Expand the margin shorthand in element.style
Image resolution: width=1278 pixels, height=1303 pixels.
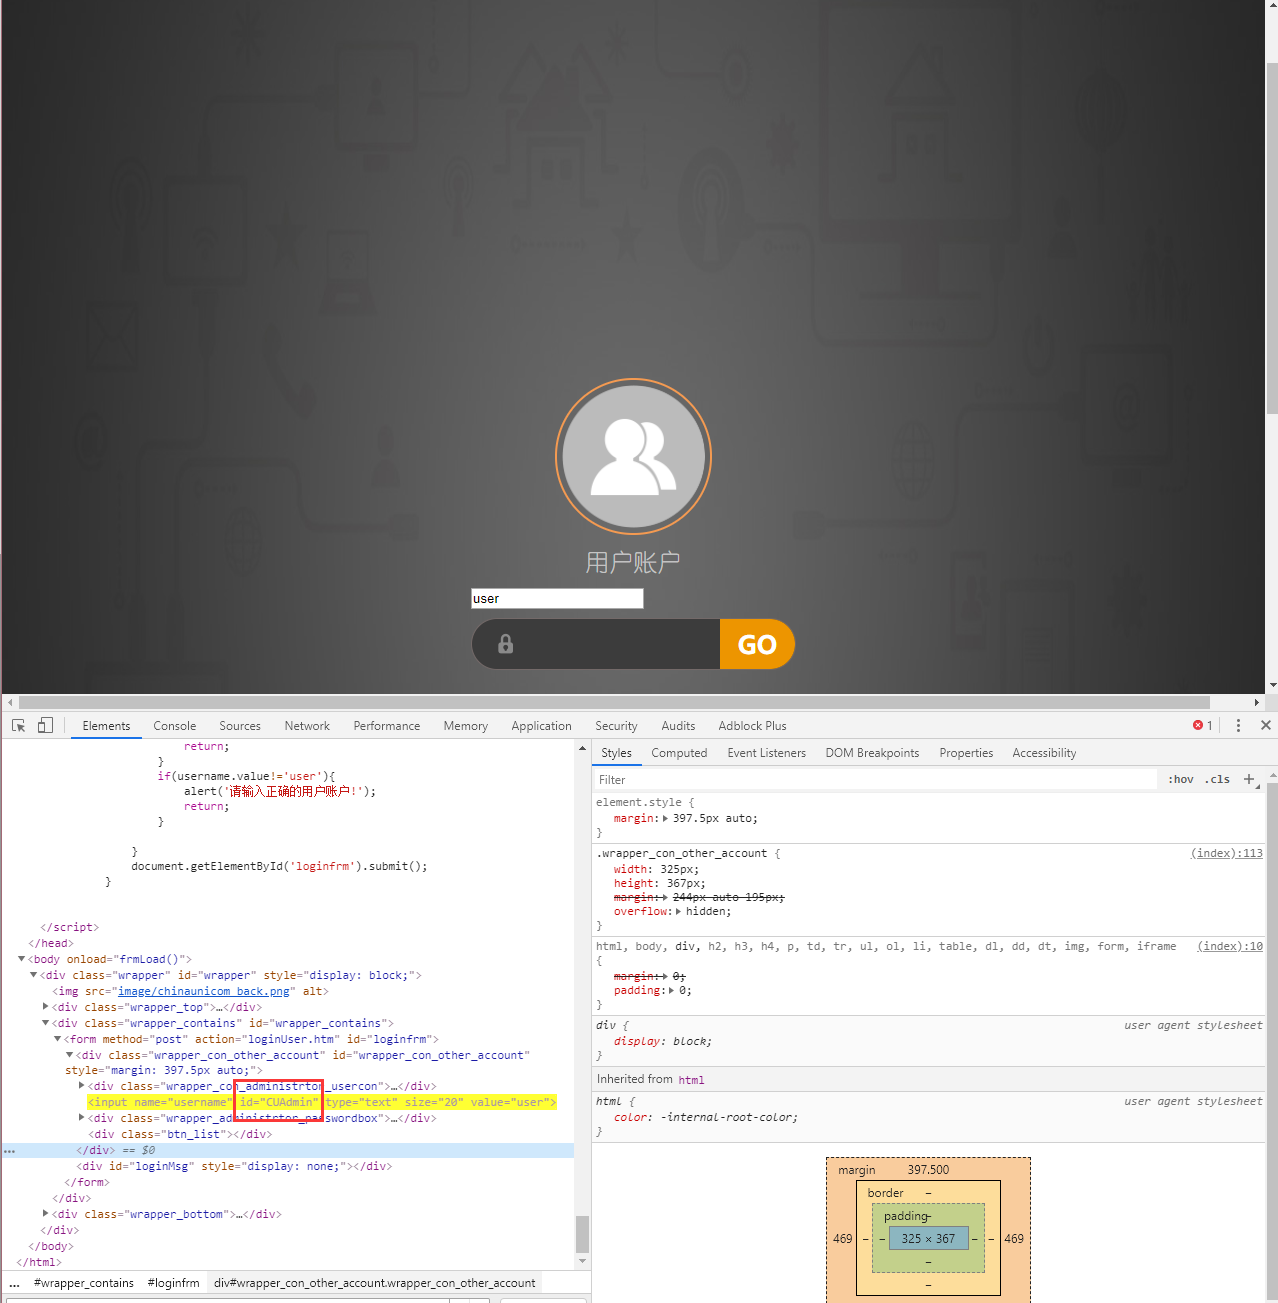(666, 818)
